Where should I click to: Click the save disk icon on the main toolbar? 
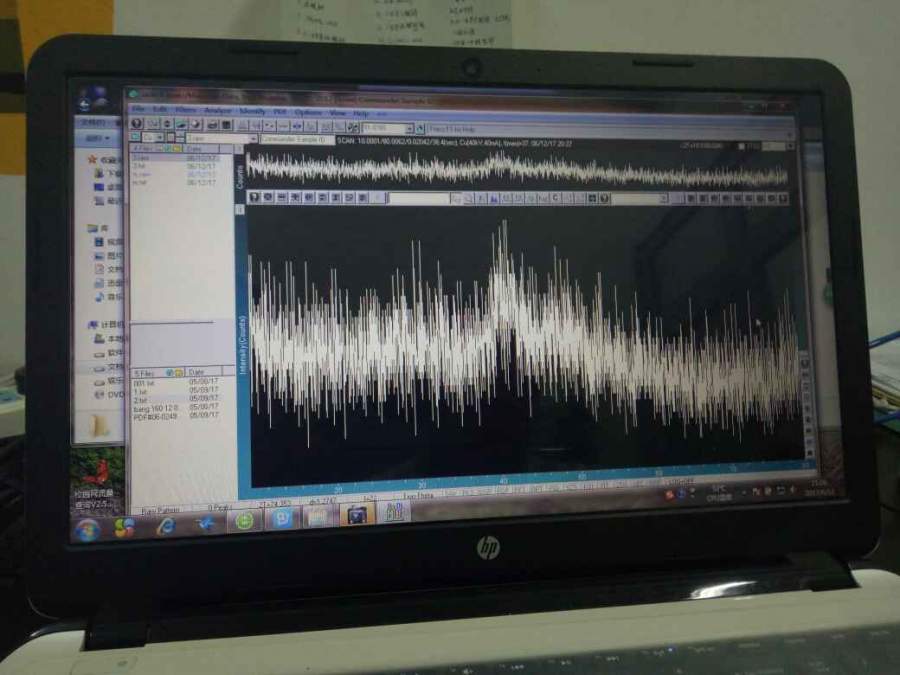click(226, 125)
